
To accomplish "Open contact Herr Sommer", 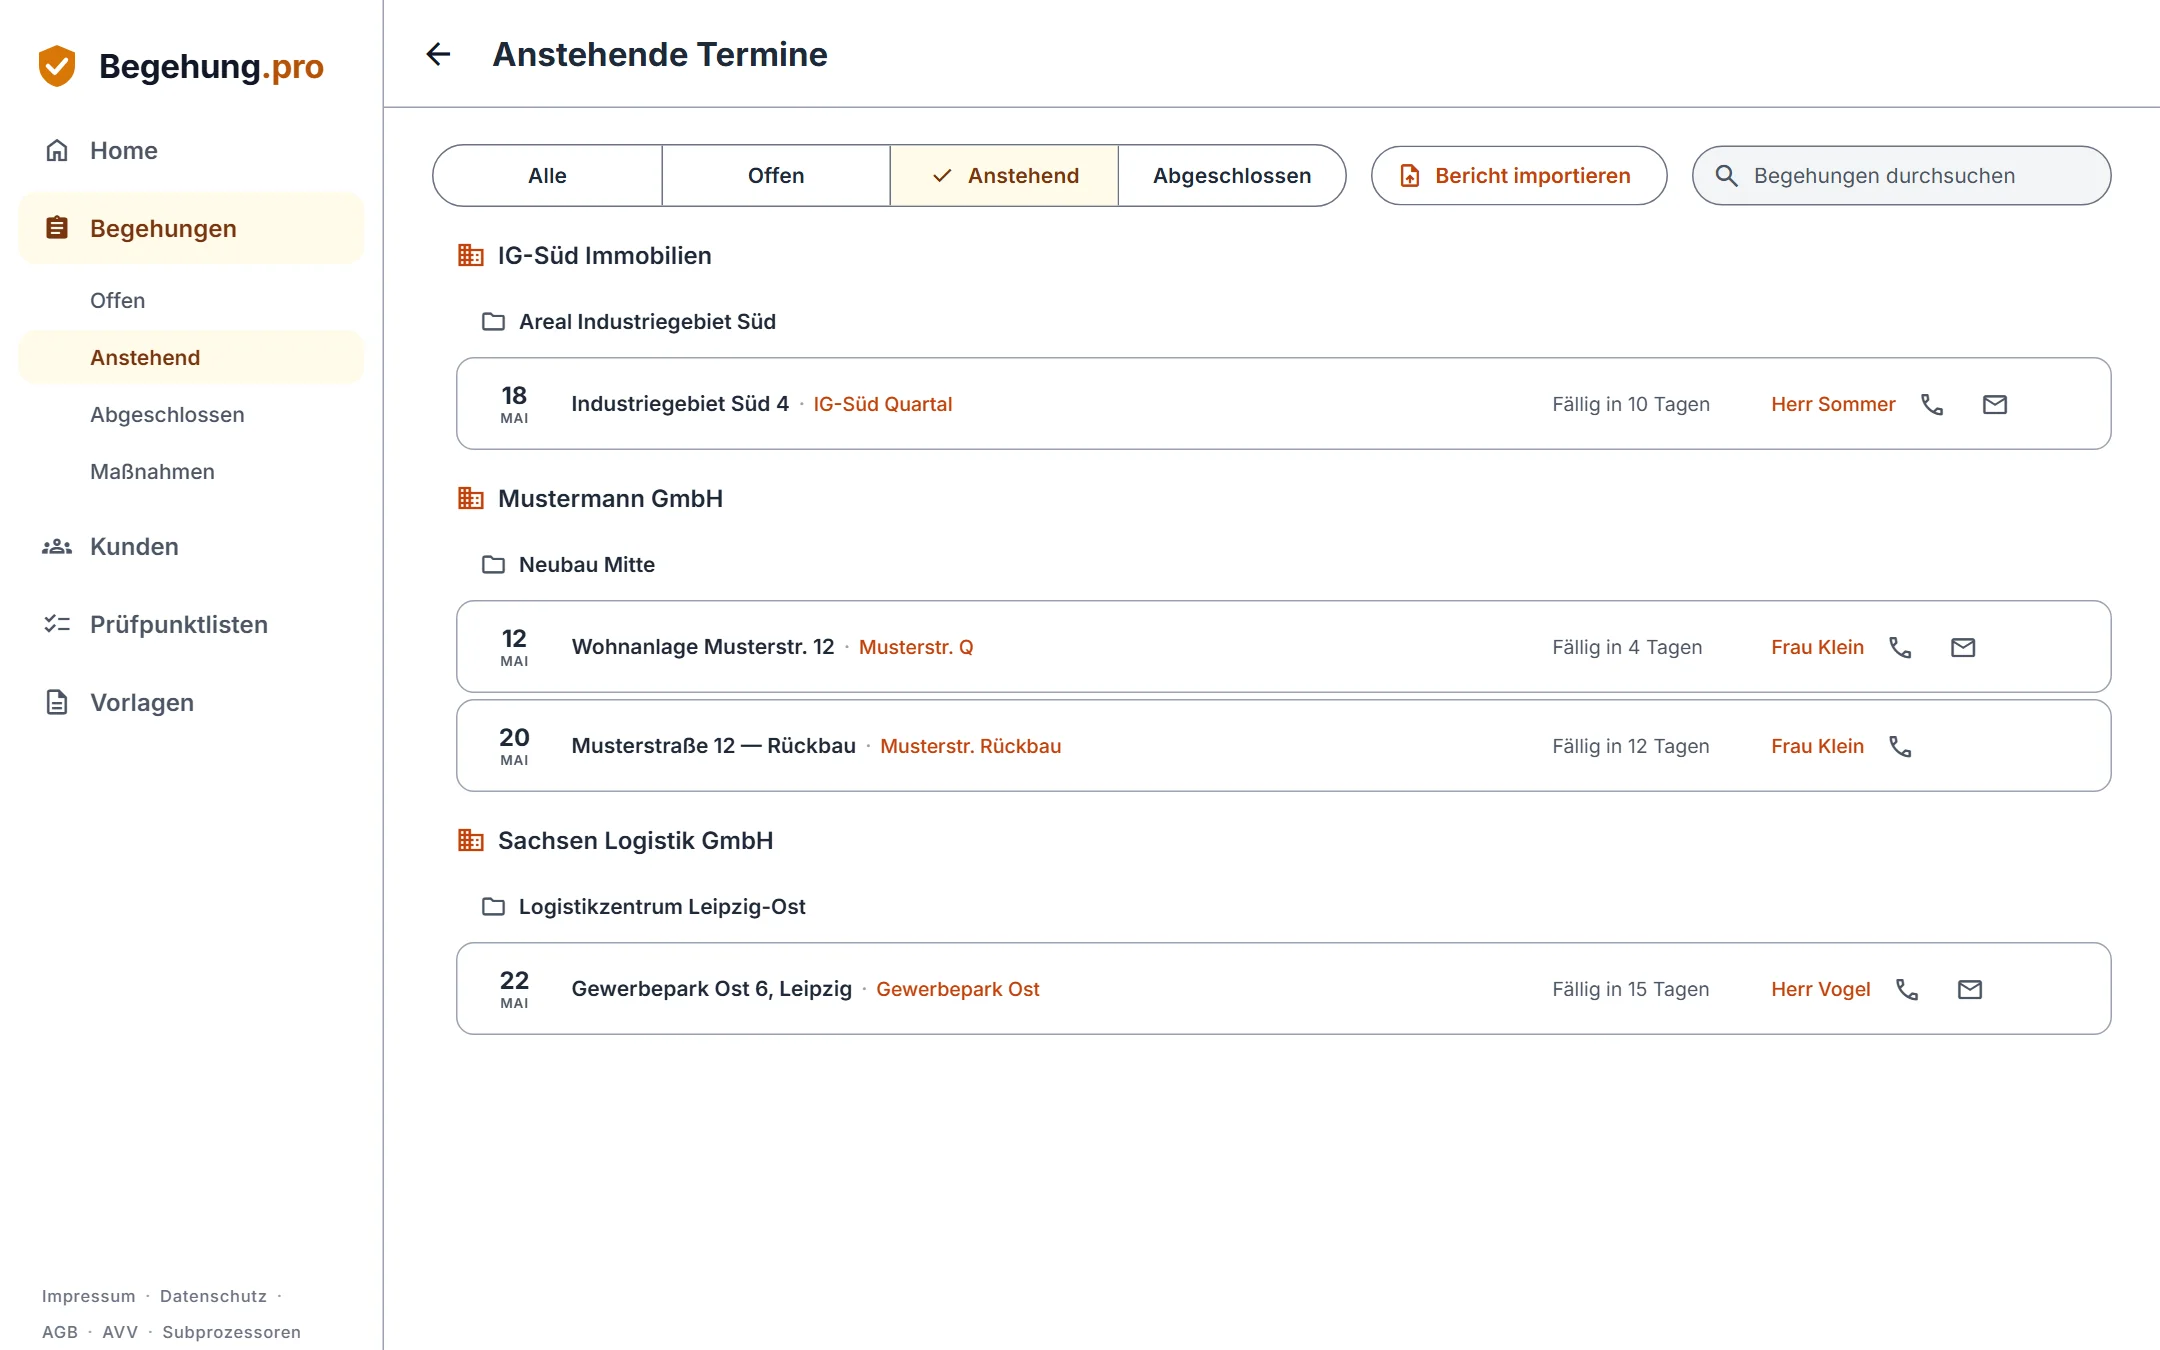I will click(1833, 404).
